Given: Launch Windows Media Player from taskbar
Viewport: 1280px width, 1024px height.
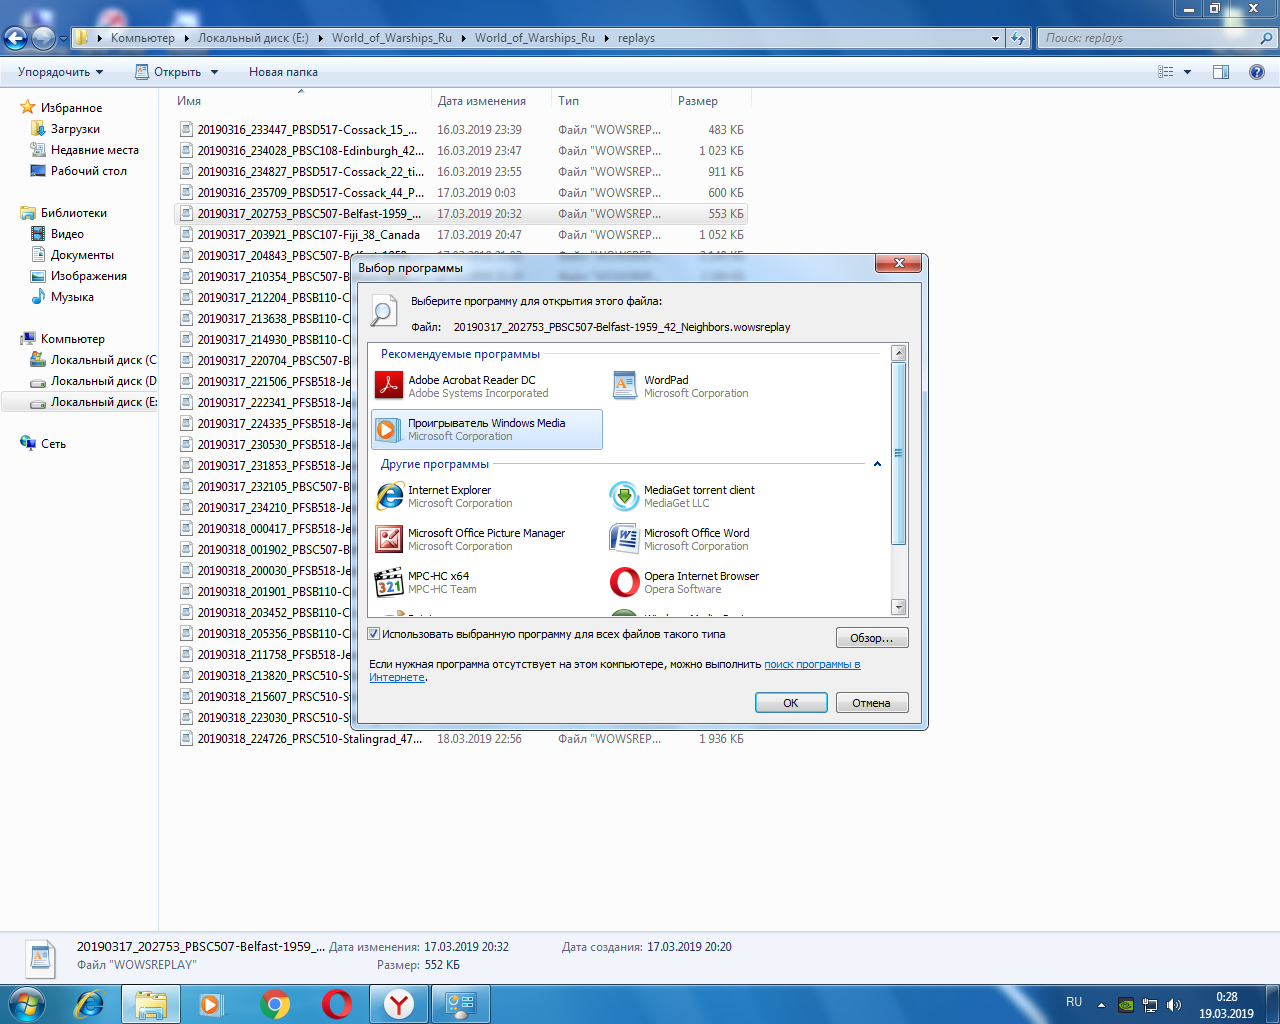Looking at the screenshot, I should 212,1004.
